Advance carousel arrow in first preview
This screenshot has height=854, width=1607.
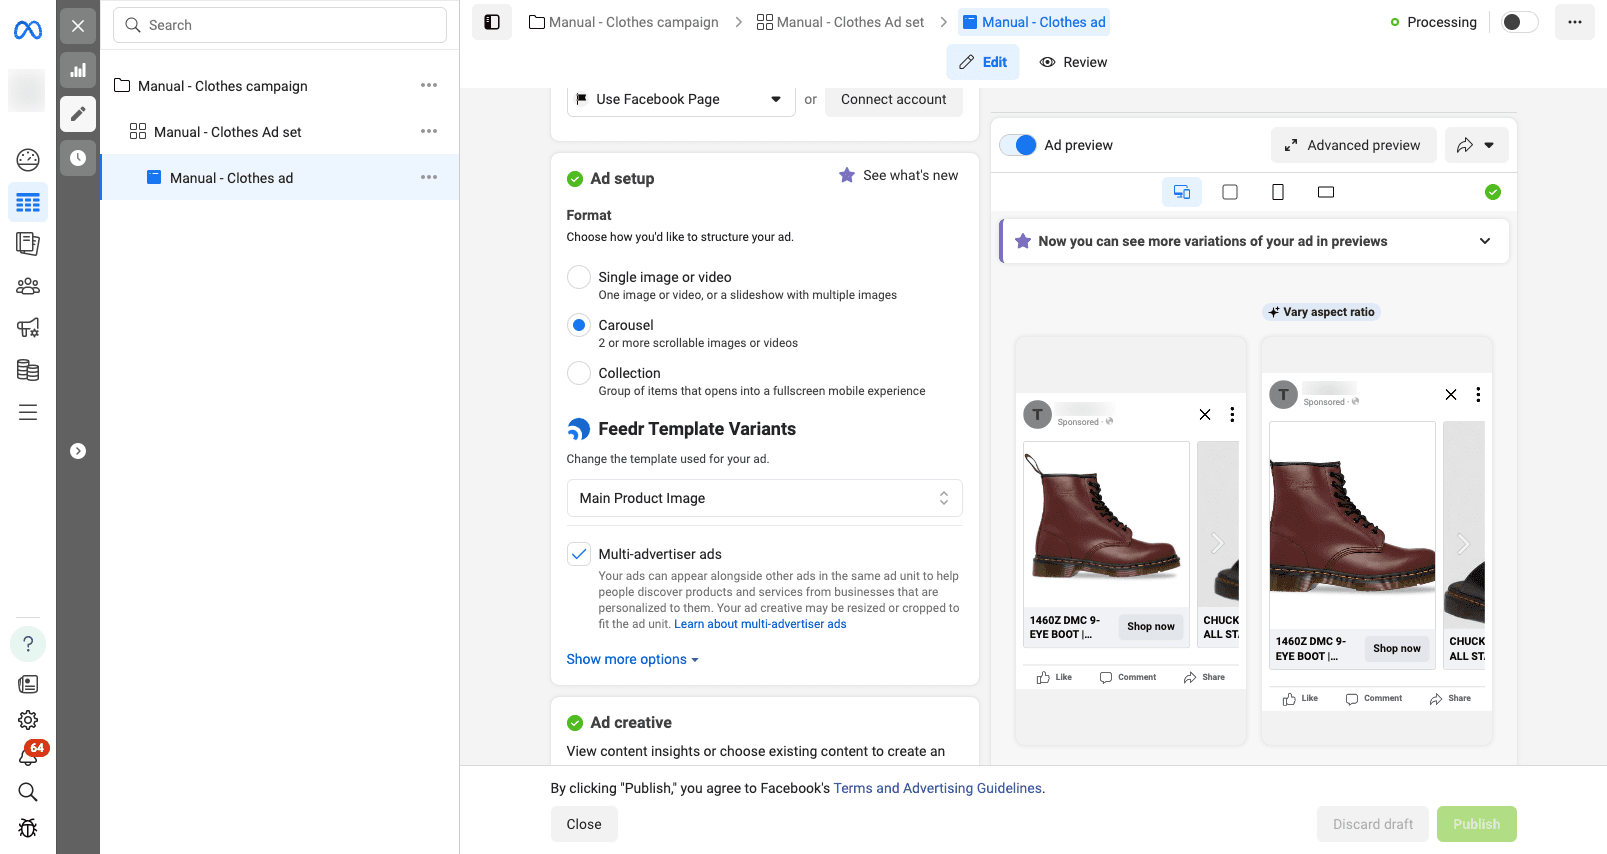pos(1217,543)
